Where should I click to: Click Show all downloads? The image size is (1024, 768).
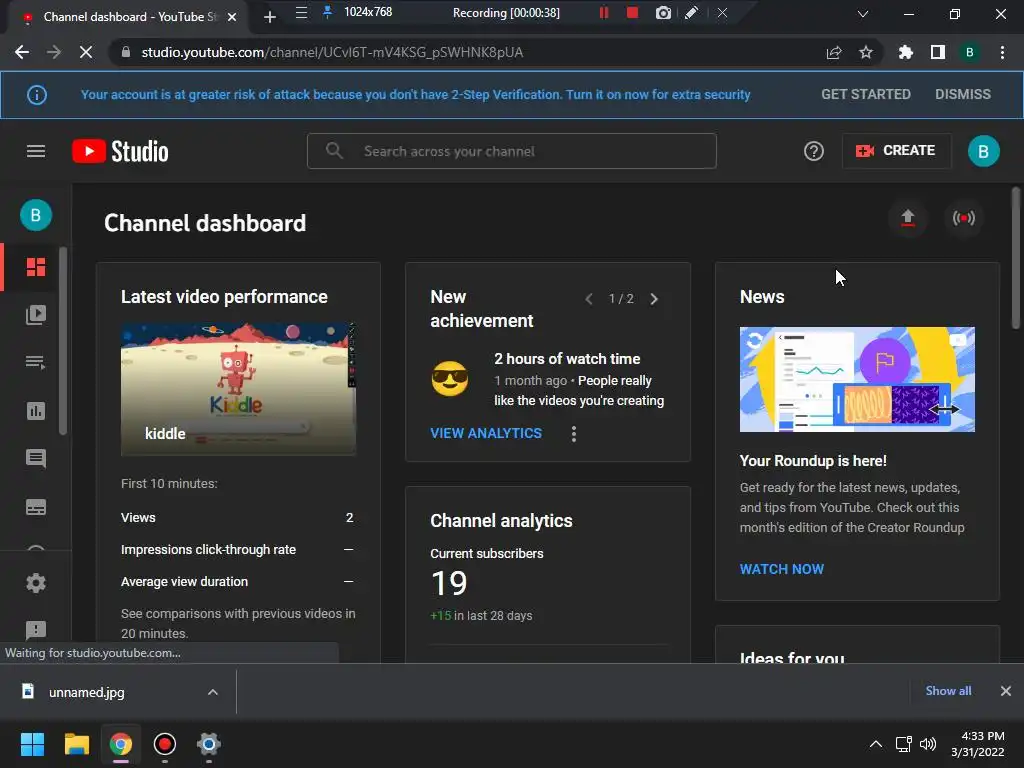coord(948,691)
